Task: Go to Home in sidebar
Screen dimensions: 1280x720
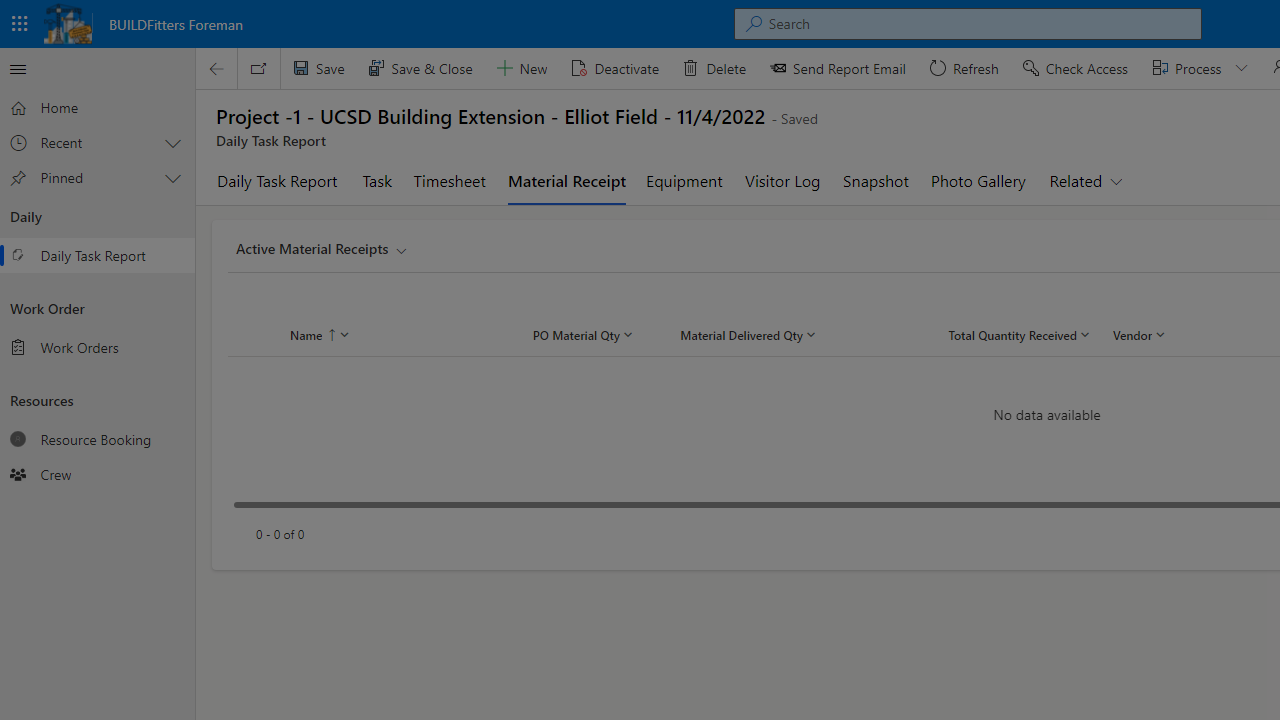Action: [x=97, y=108]
